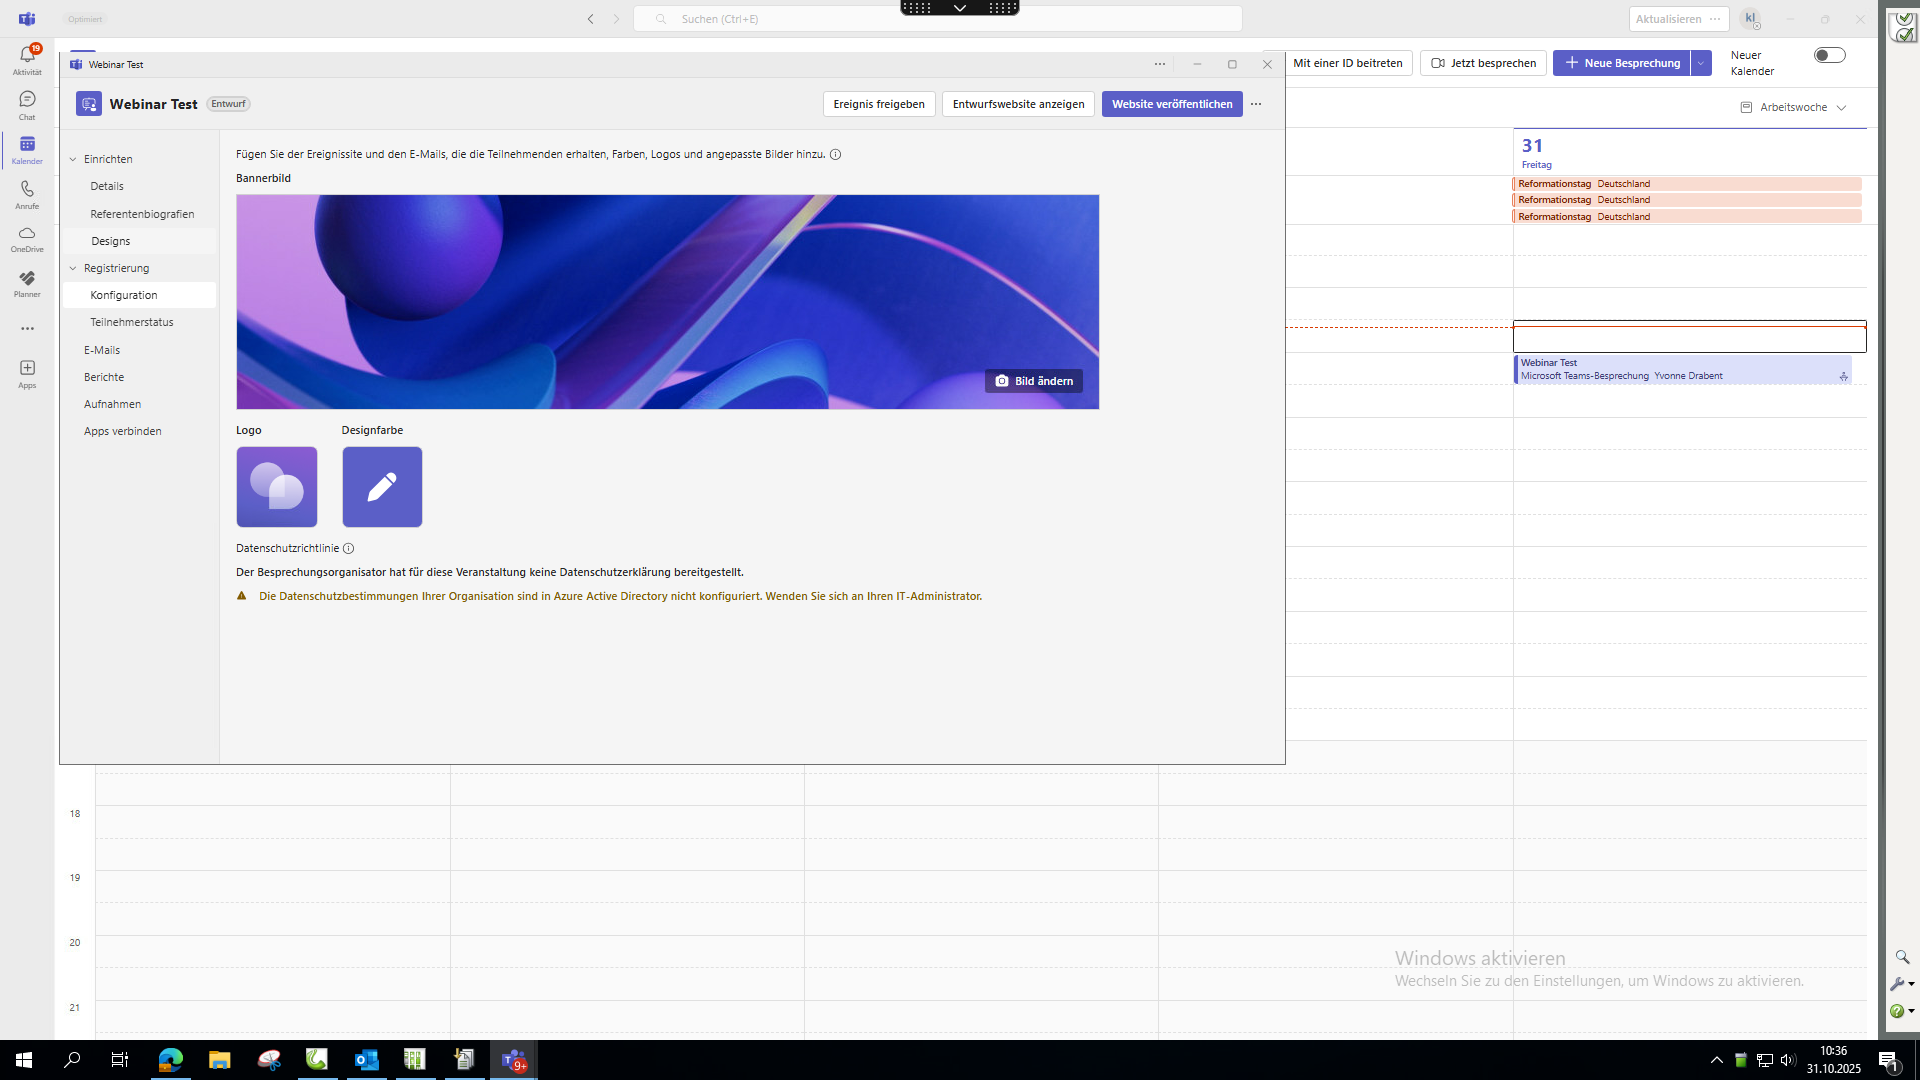
Task: Click Entwurfswebsite anzeigen button
Action: coord(1018,104)
